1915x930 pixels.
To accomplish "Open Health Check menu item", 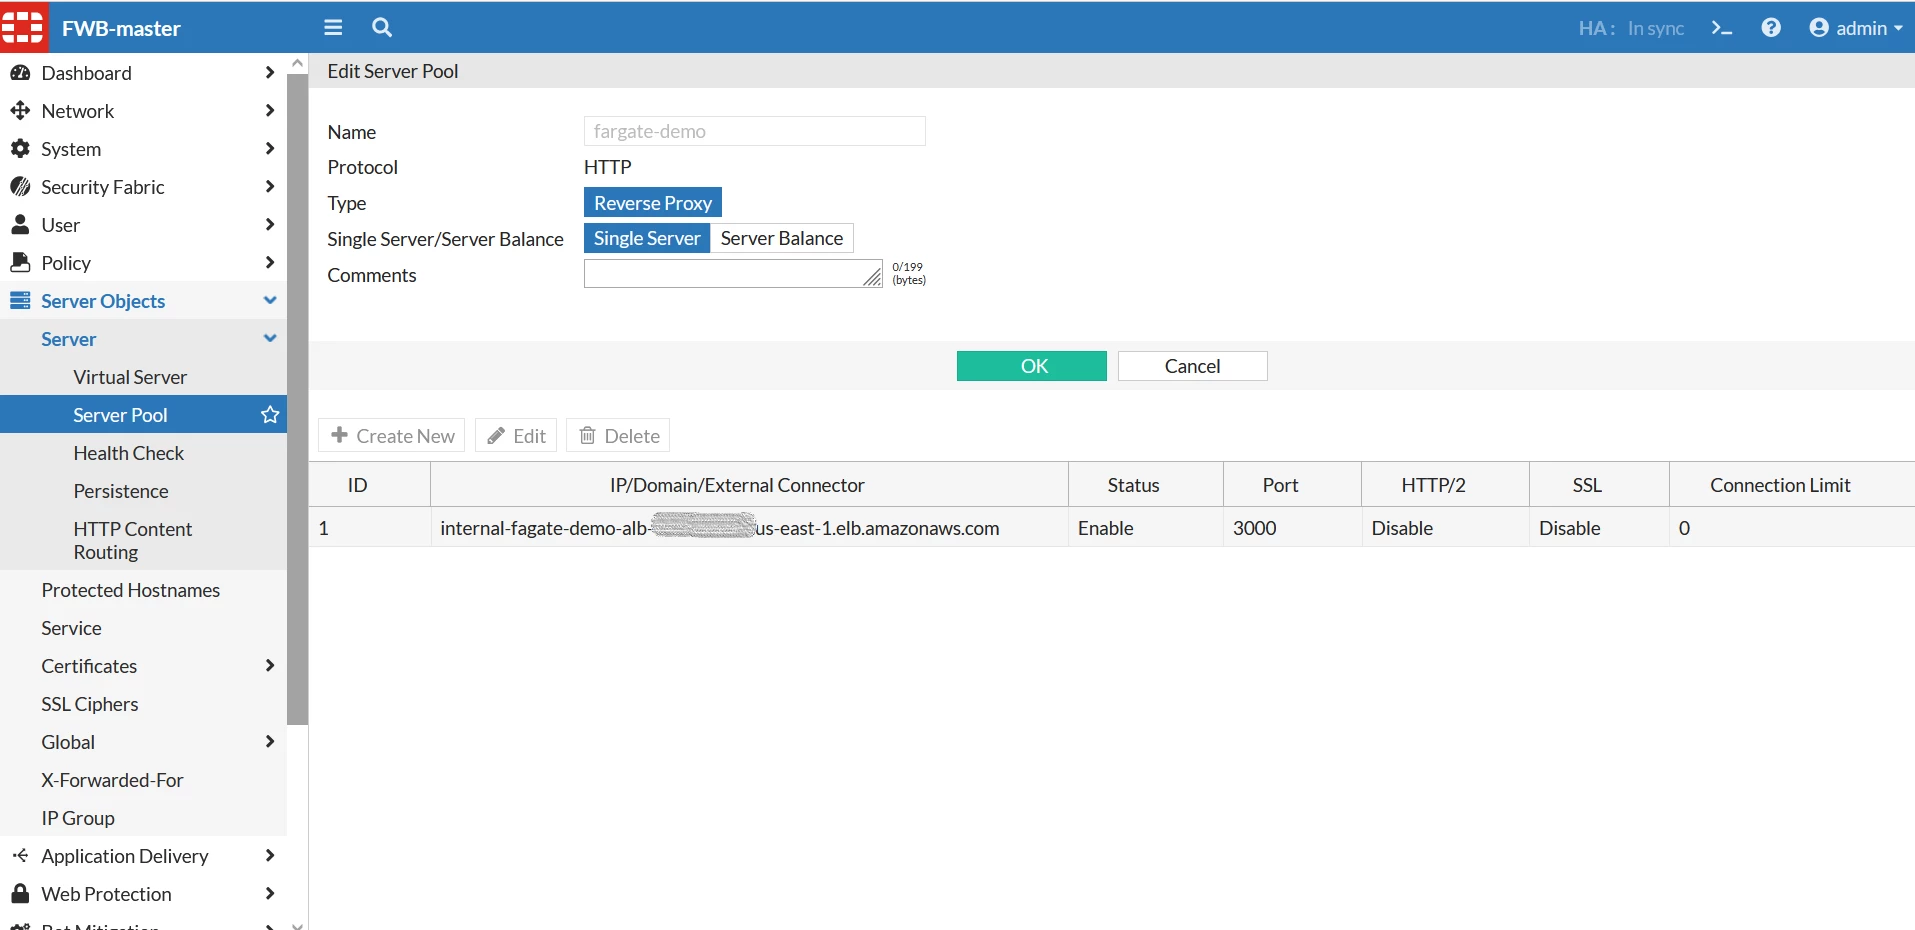I will pos(129,453).
